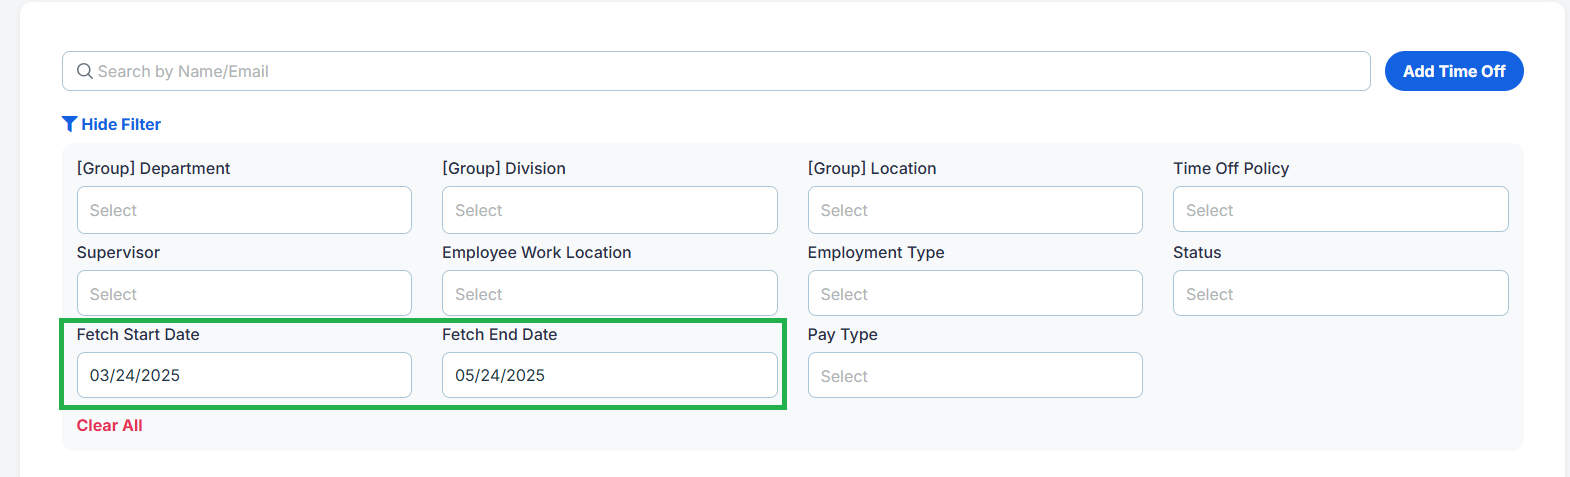Click Clear All to reset filters
Image resolution: width=1570 pixels, height=477 pixels.
(110, 425)
